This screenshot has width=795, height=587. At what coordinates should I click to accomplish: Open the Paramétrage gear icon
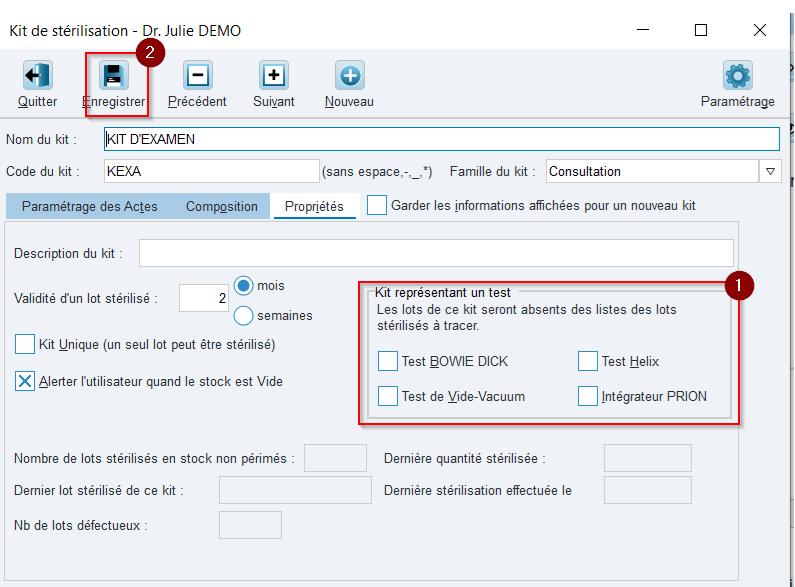coord(738,76)
